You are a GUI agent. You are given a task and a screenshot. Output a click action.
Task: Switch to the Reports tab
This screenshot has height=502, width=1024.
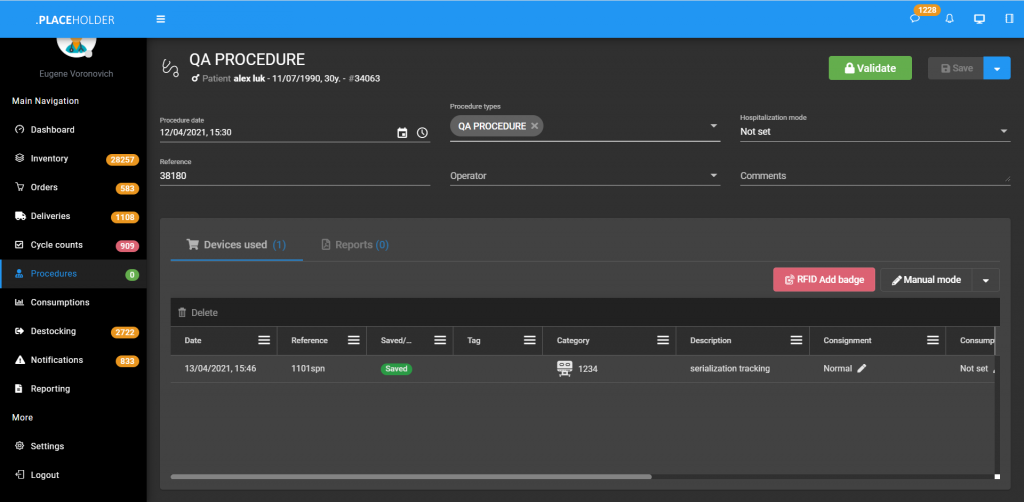(354, 245)
